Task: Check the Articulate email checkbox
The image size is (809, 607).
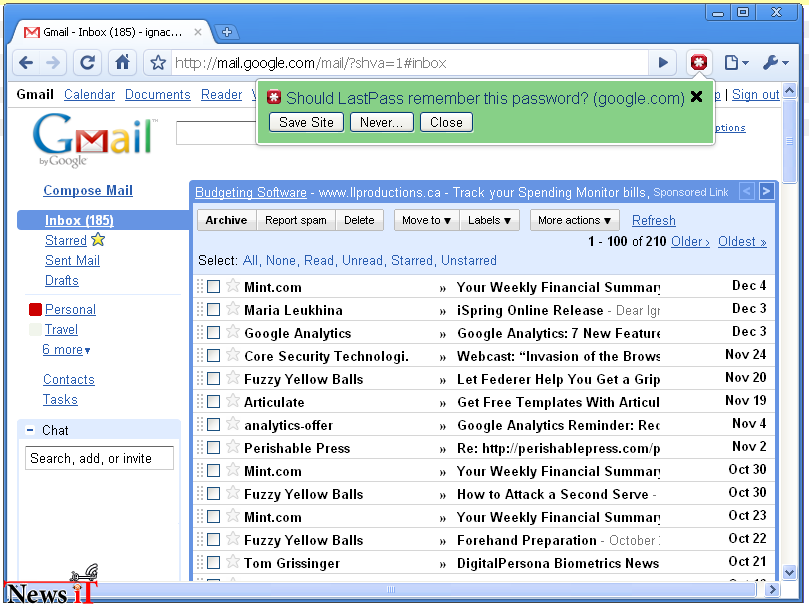Action: point(213,402)
